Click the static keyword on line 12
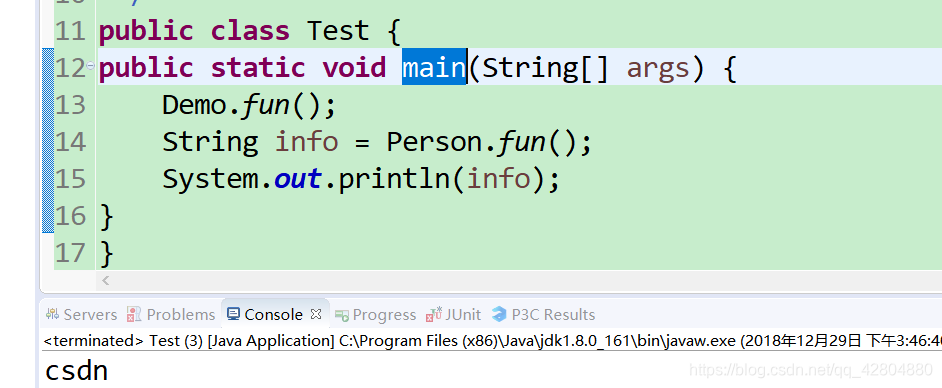This screenshot has width=942, height=388. tap(258, 67)
